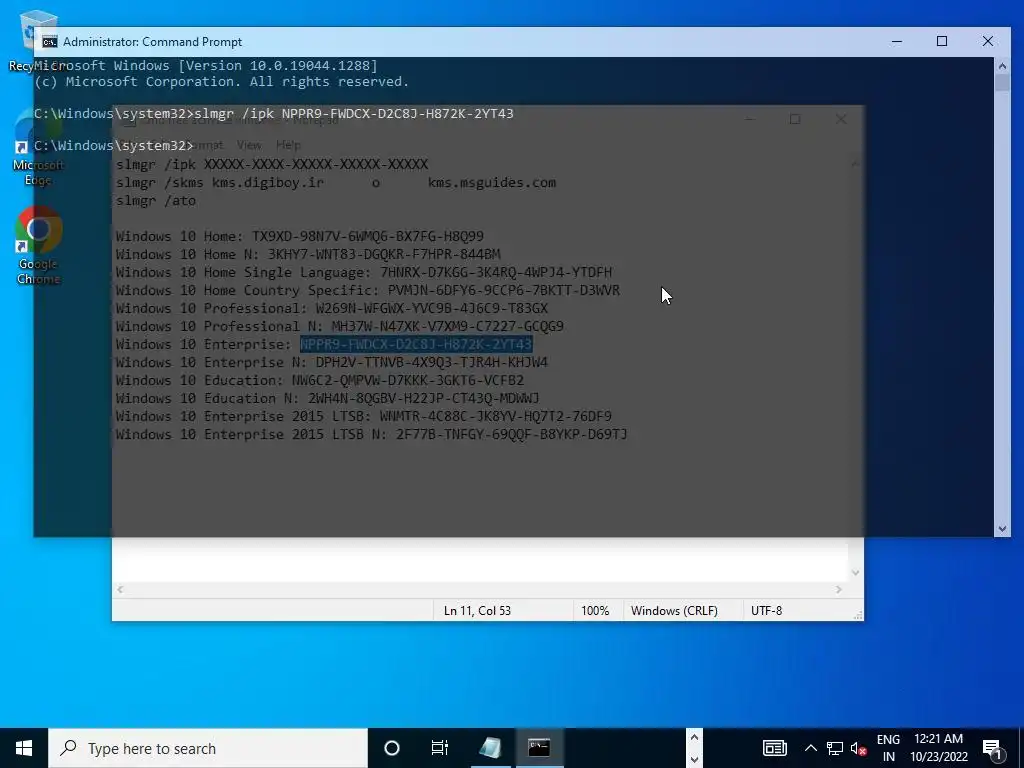This screenshot has width=1024, height=768.
Task: Click the Command Prompt vertical scrollbar thumb
Action: click(1002, 83)
